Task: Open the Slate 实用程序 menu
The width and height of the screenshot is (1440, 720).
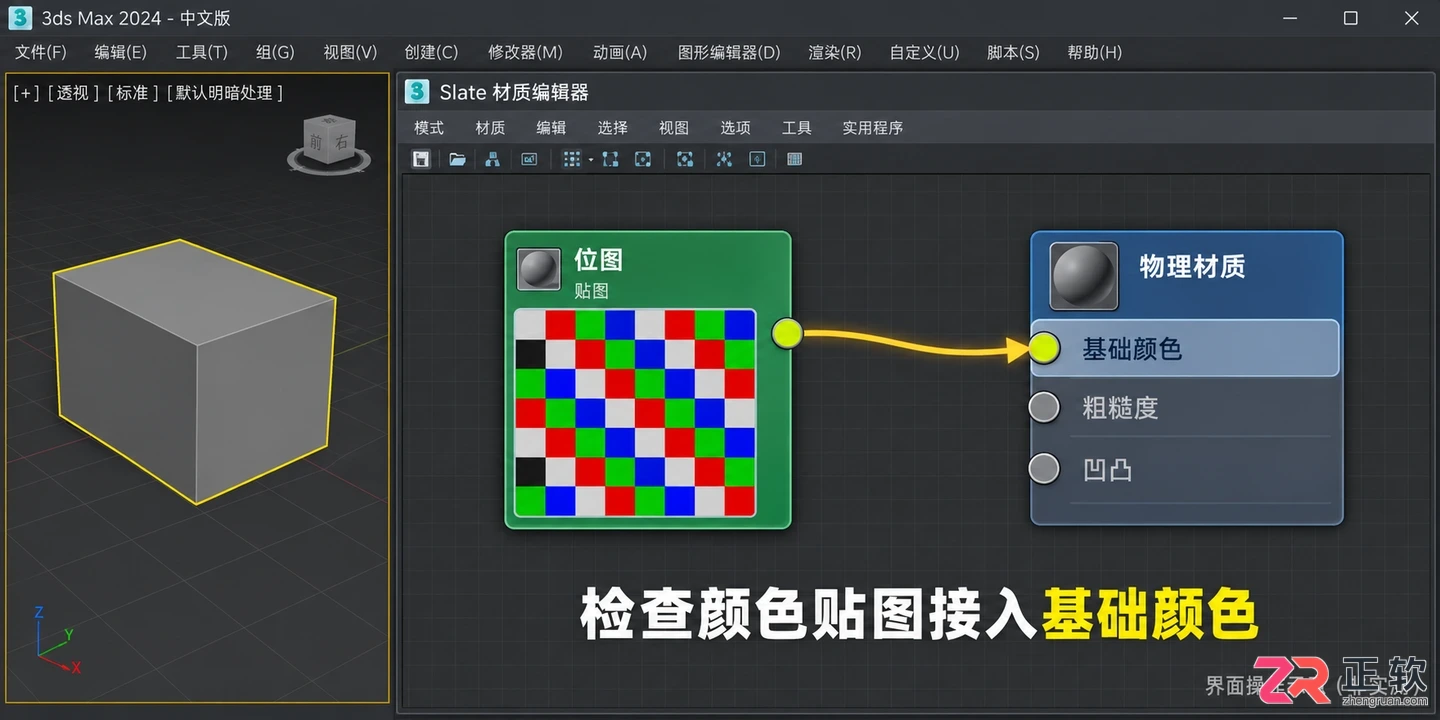Action: click(872, 128)
